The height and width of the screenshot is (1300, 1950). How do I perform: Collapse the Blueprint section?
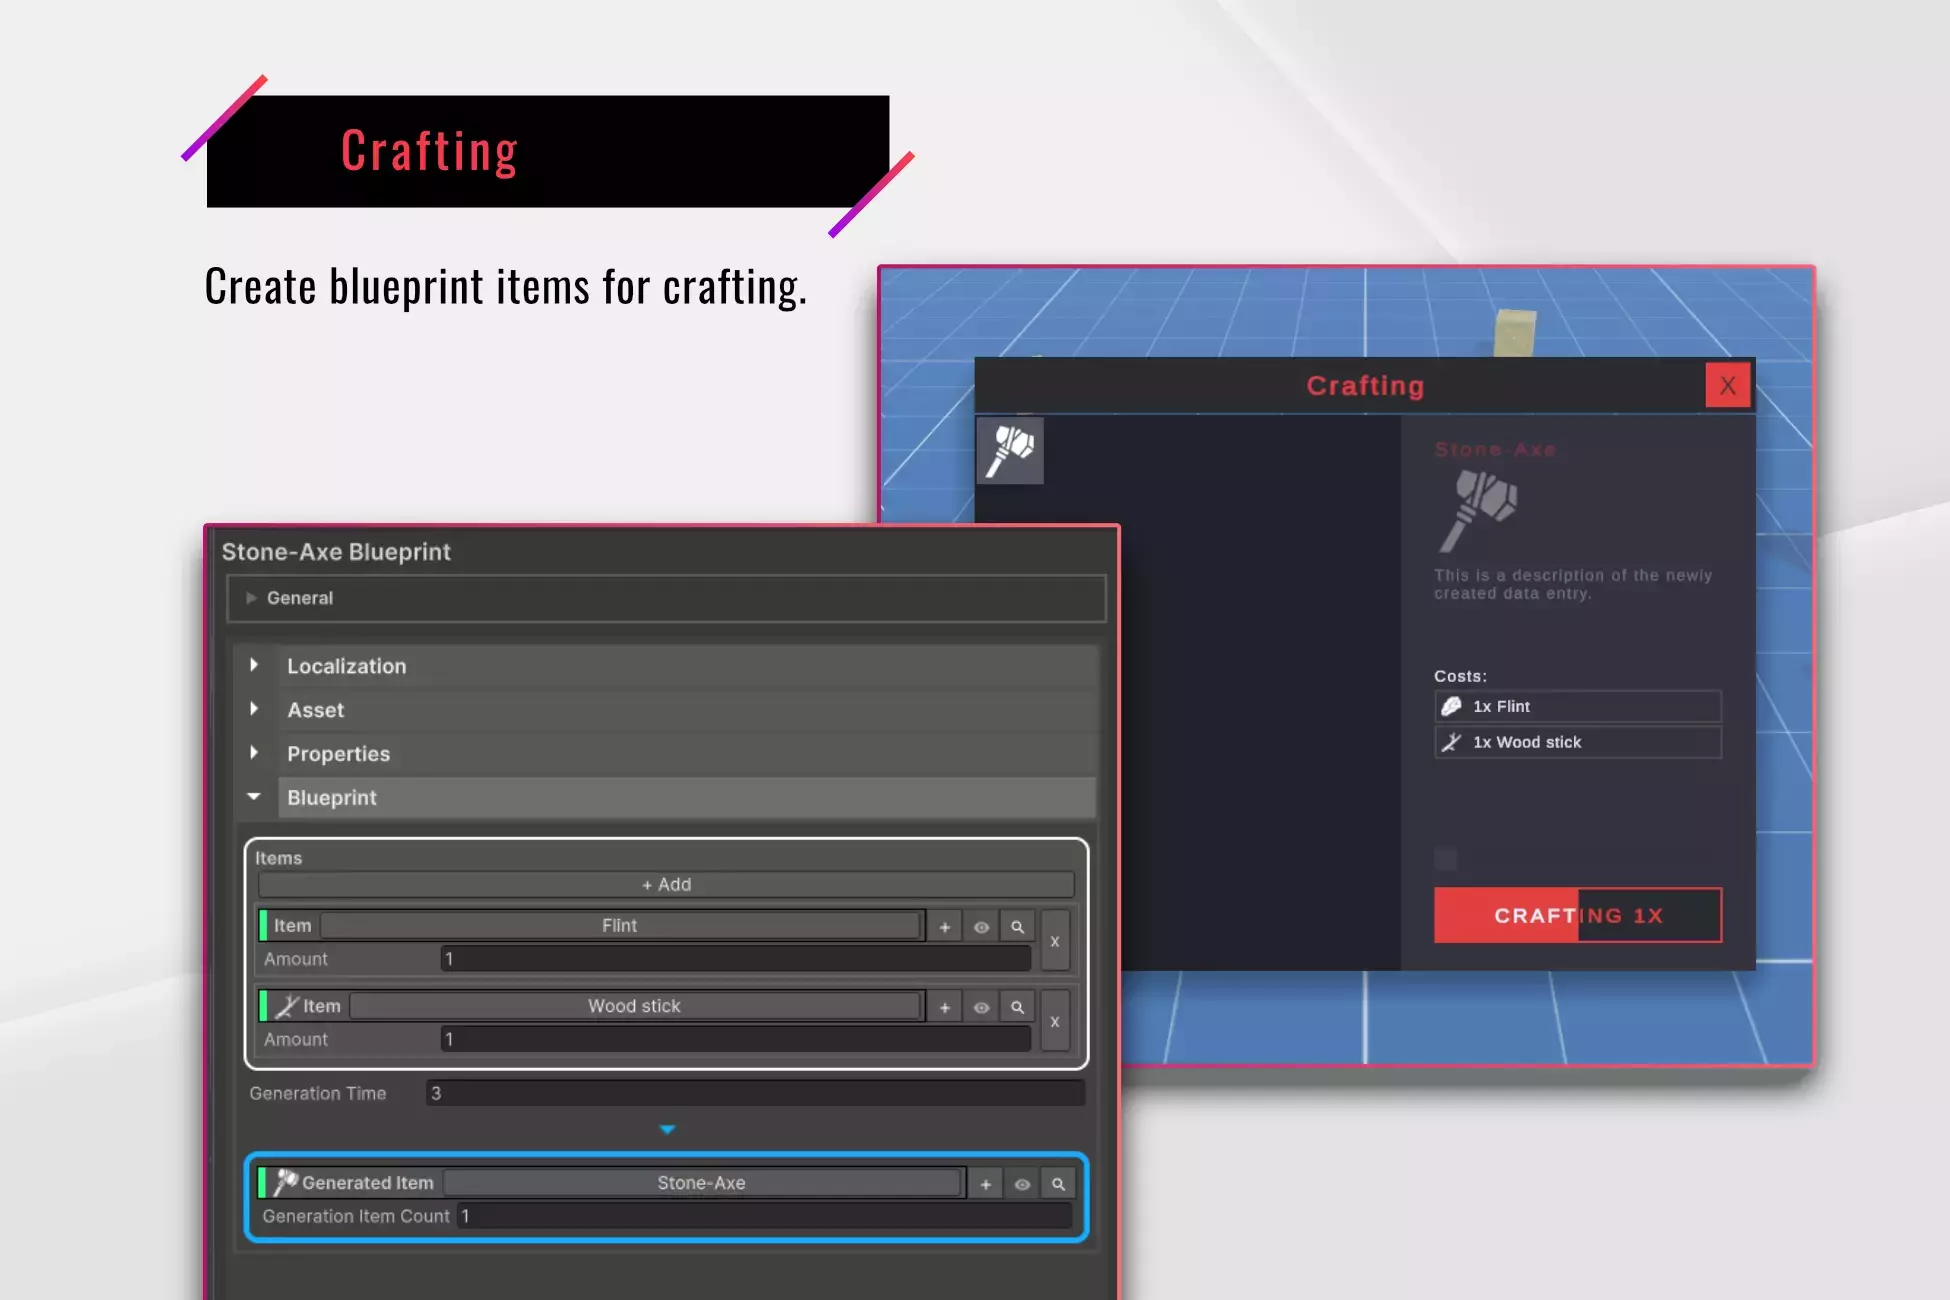point(332,798)
